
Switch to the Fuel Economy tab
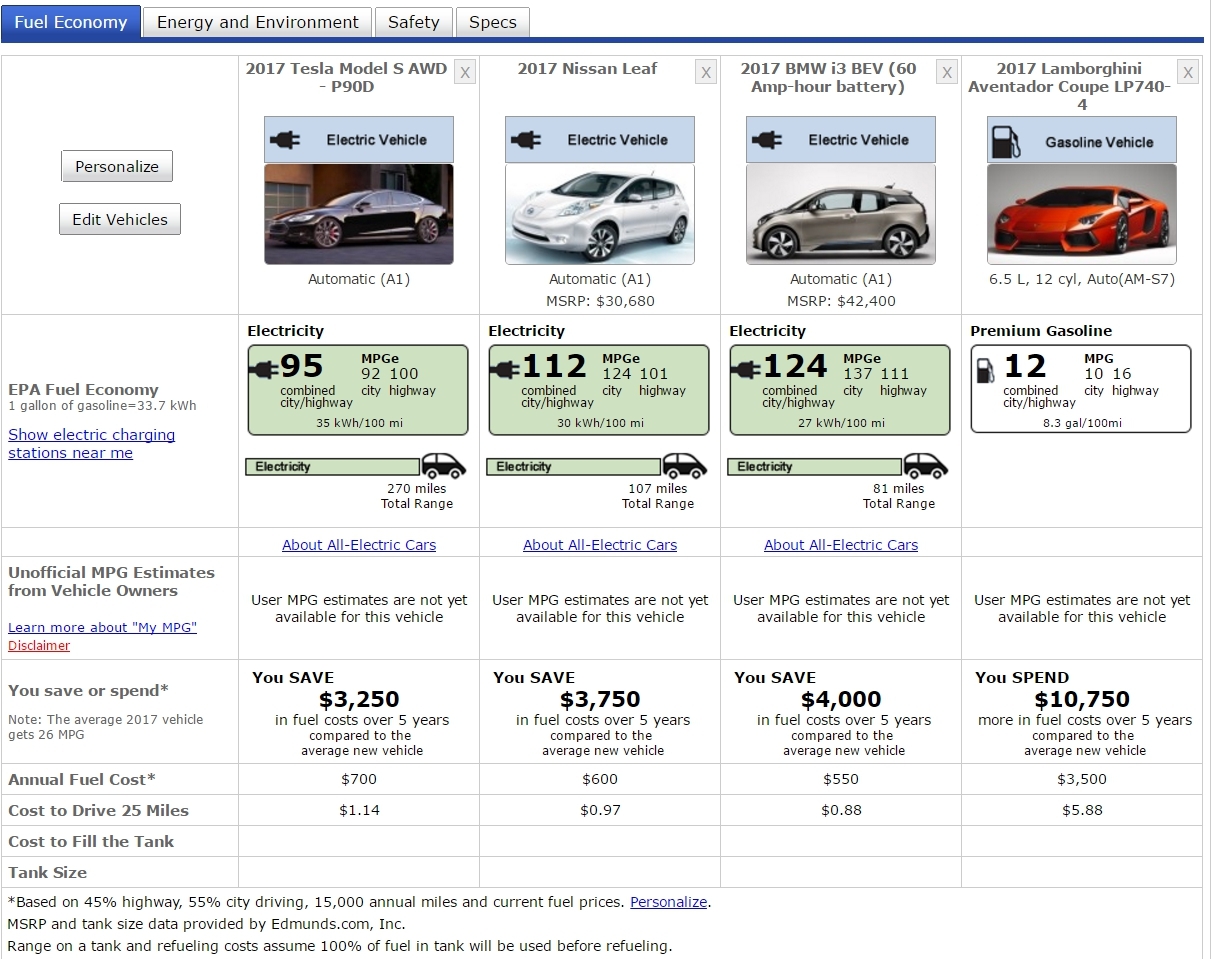(70, 22)
